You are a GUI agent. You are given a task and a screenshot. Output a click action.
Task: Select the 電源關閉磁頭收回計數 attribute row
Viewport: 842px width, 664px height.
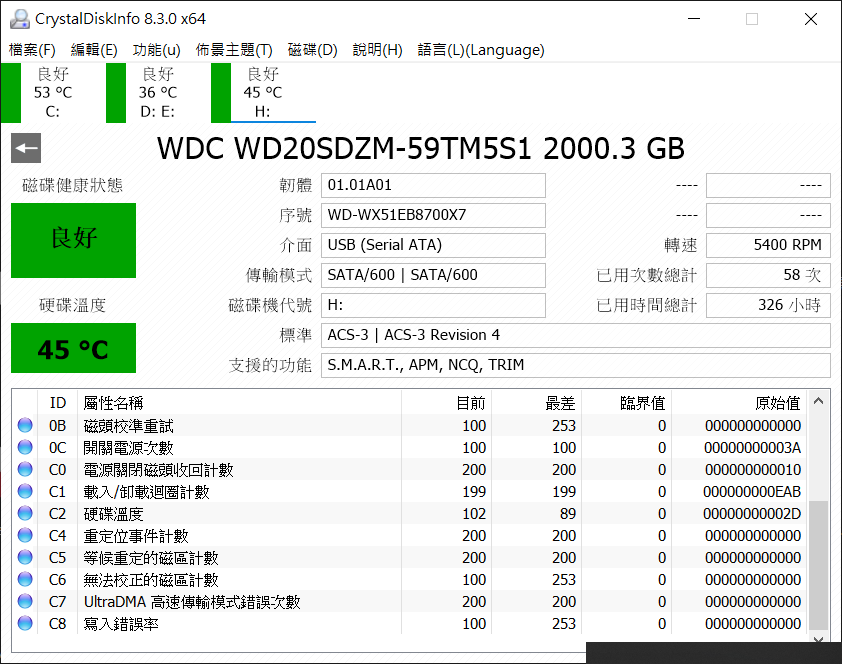(409, 470)
